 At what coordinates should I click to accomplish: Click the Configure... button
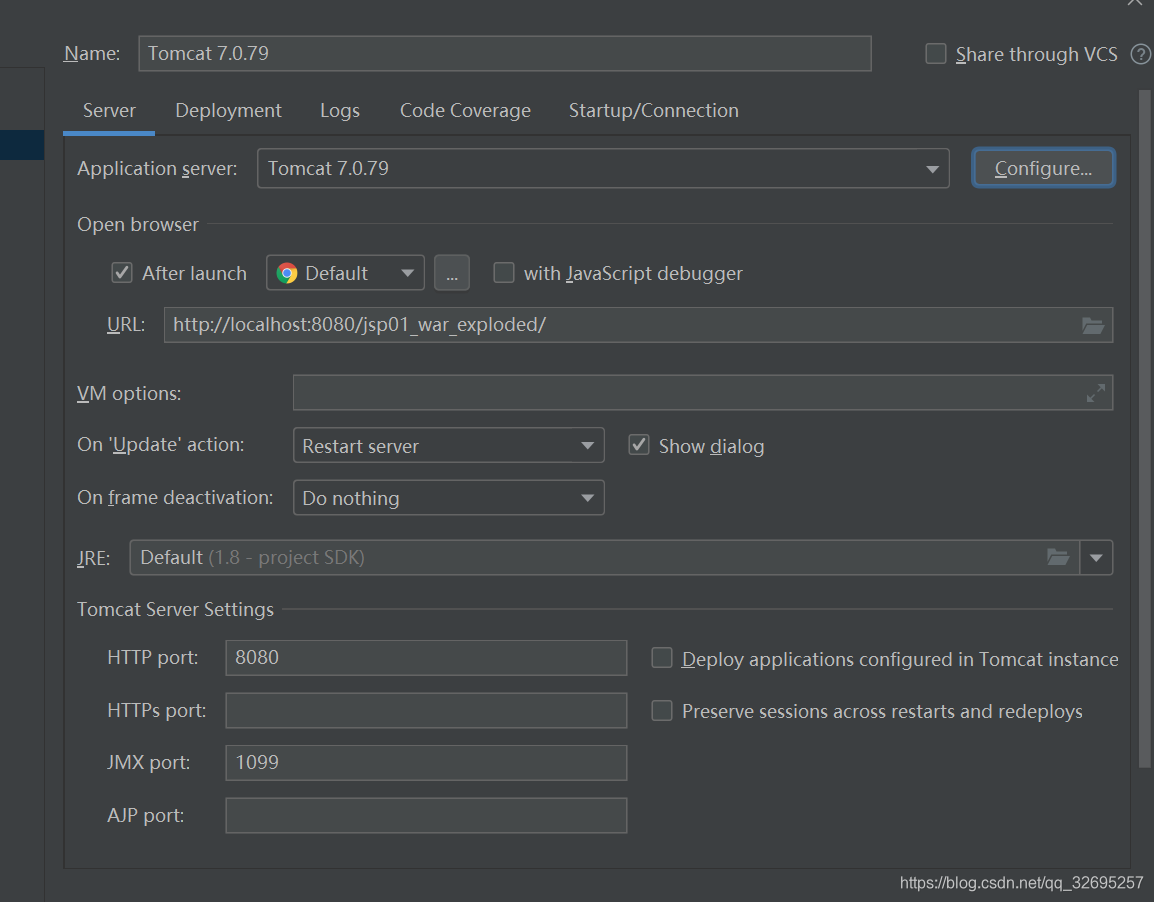pyautogui.click(x=1043, y=168)
